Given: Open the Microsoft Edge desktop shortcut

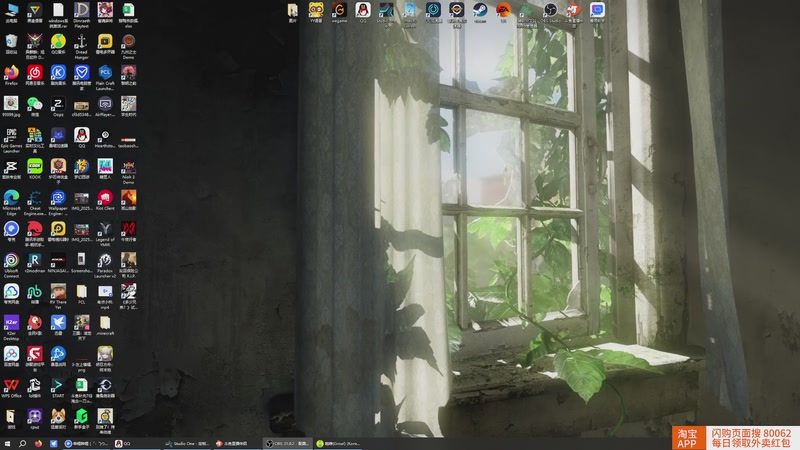Looking at the screenshot, I should point(11,202).
